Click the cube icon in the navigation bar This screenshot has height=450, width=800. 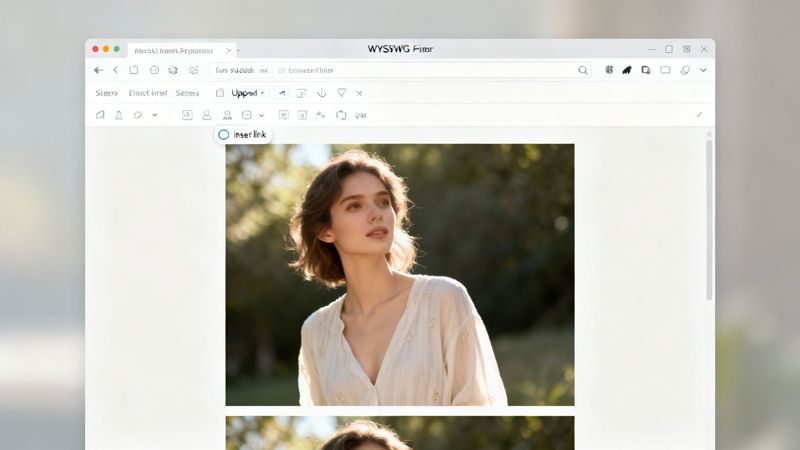tap(173, 70)
